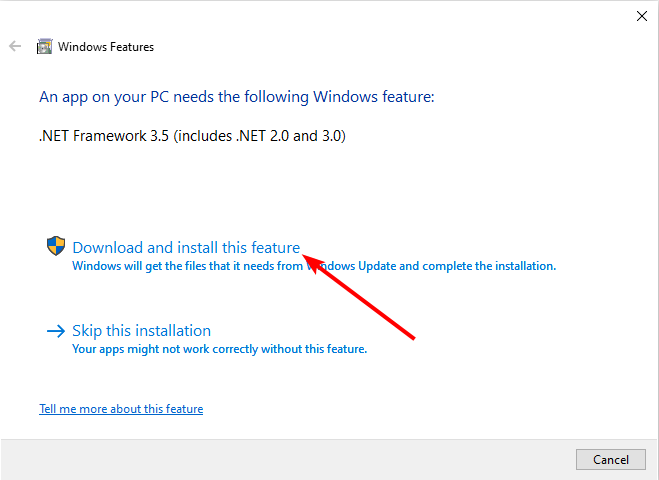Click the 'An app on your PC needs' heading
This screenshot has height=480, width=659.
coord(237,97)
